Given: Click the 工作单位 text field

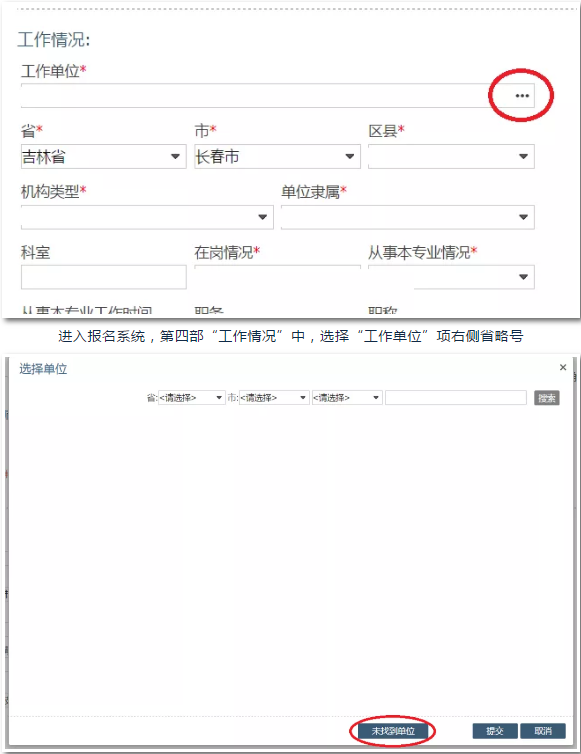Looking at the screenshot, I should pos(265,96).
